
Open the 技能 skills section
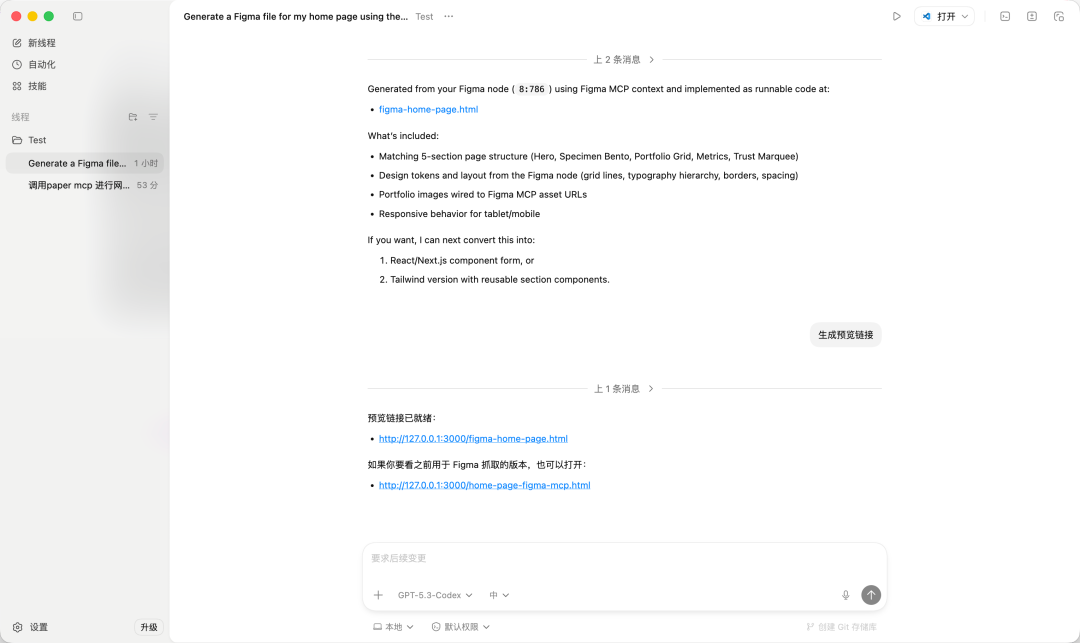(x=30, y=86)
